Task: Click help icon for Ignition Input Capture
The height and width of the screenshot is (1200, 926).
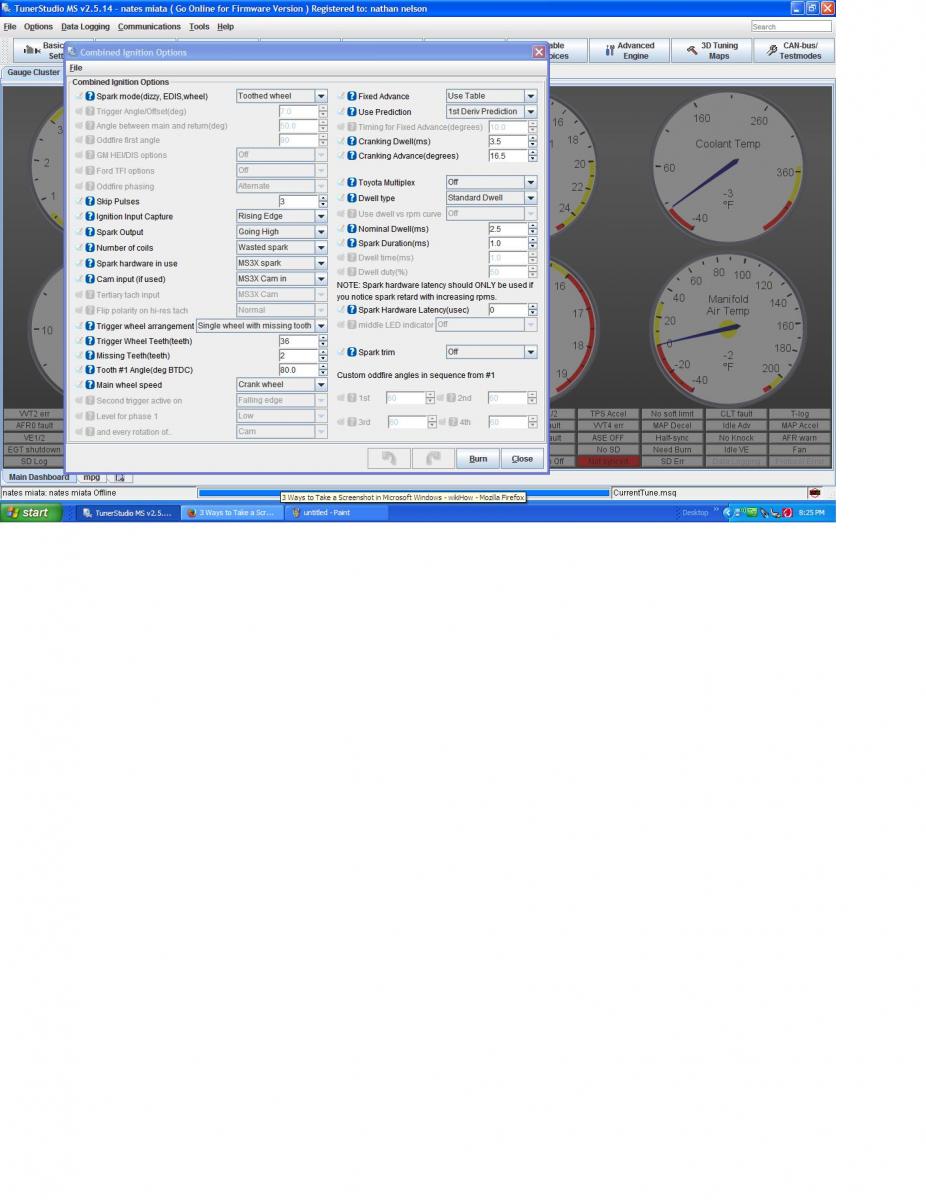Action: coord(90,216)
